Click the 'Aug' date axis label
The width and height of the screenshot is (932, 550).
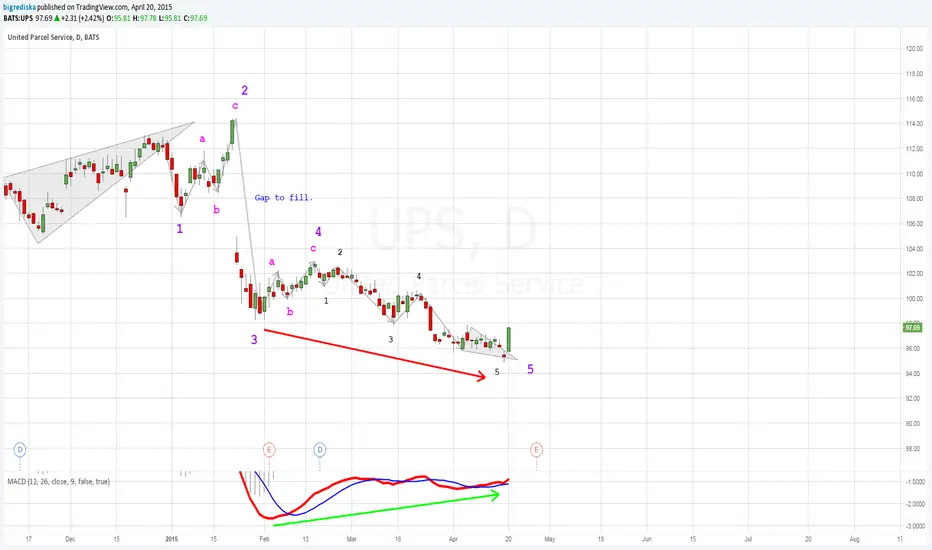pyautogui.click(x=854, y=539)
